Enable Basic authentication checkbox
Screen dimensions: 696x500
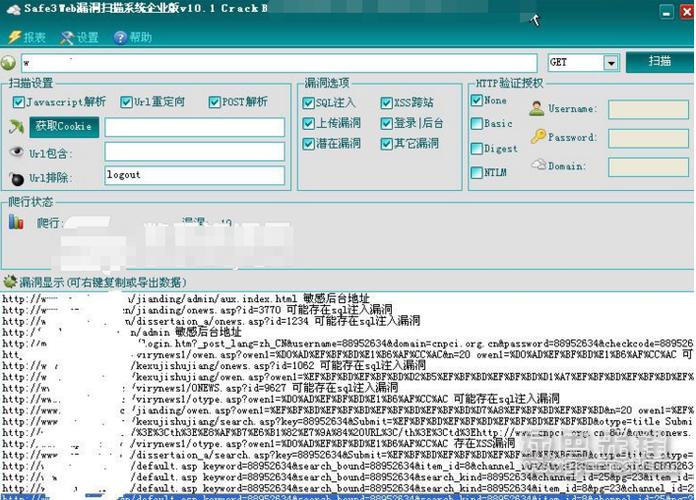click(476, 123)
